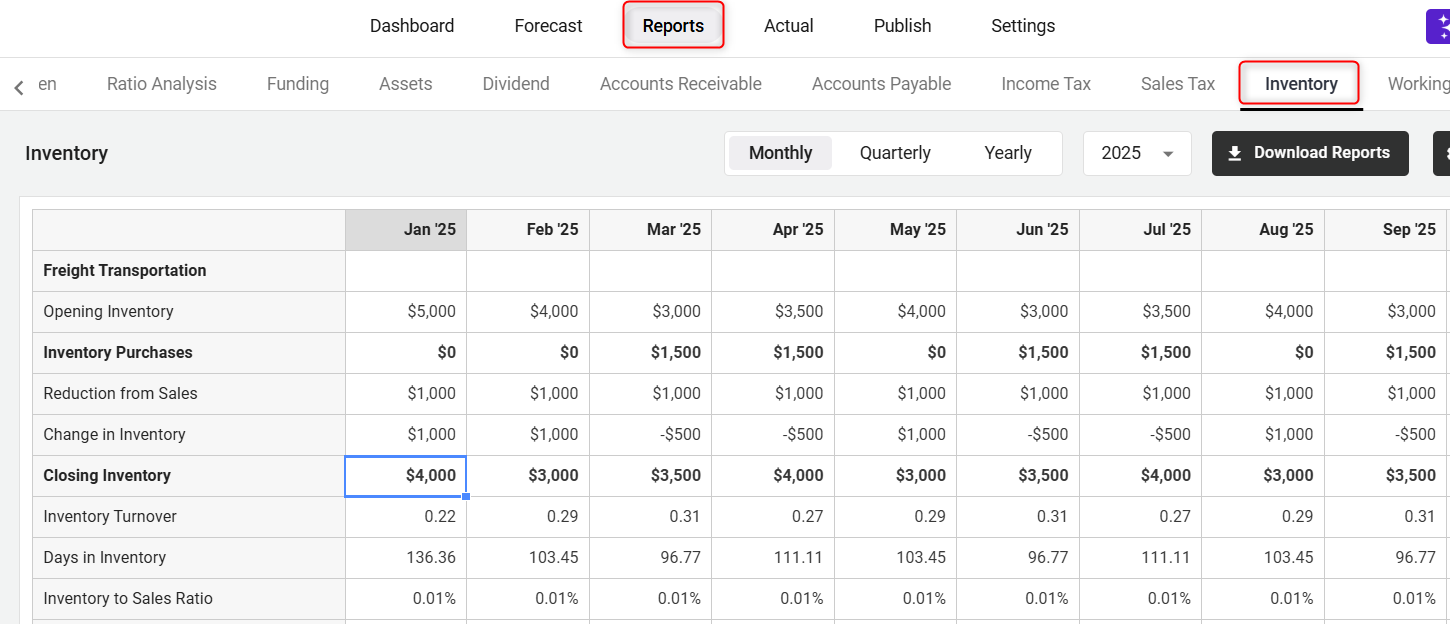Click the Download Reports button
Viewport: 1450px width, 624px height.
click(x=1310, y=153)
